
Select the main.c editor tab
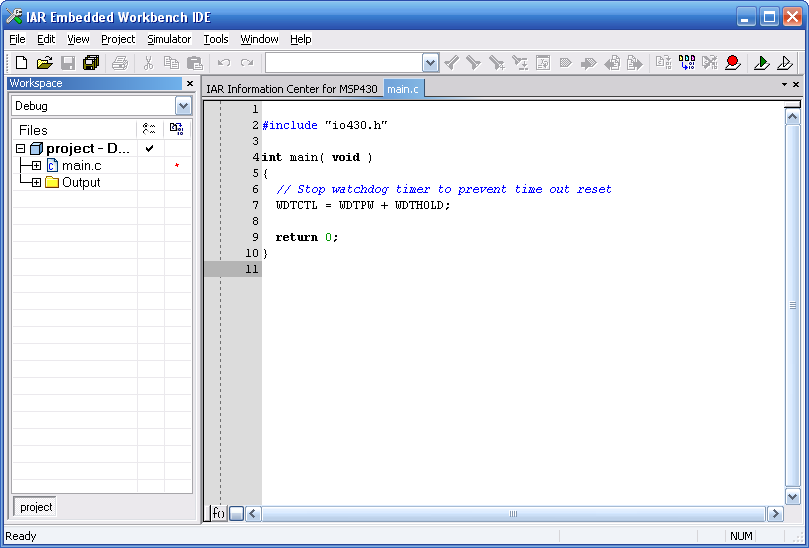point(403,89)
